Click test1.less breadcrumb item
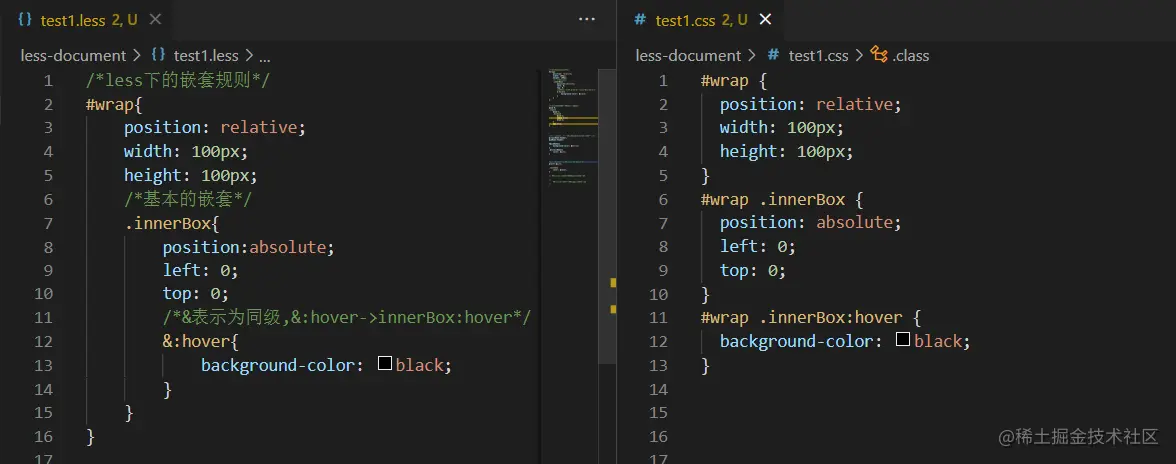This screenshot has width=1176, height=464. pyautogui.click(x=206, y=55)
